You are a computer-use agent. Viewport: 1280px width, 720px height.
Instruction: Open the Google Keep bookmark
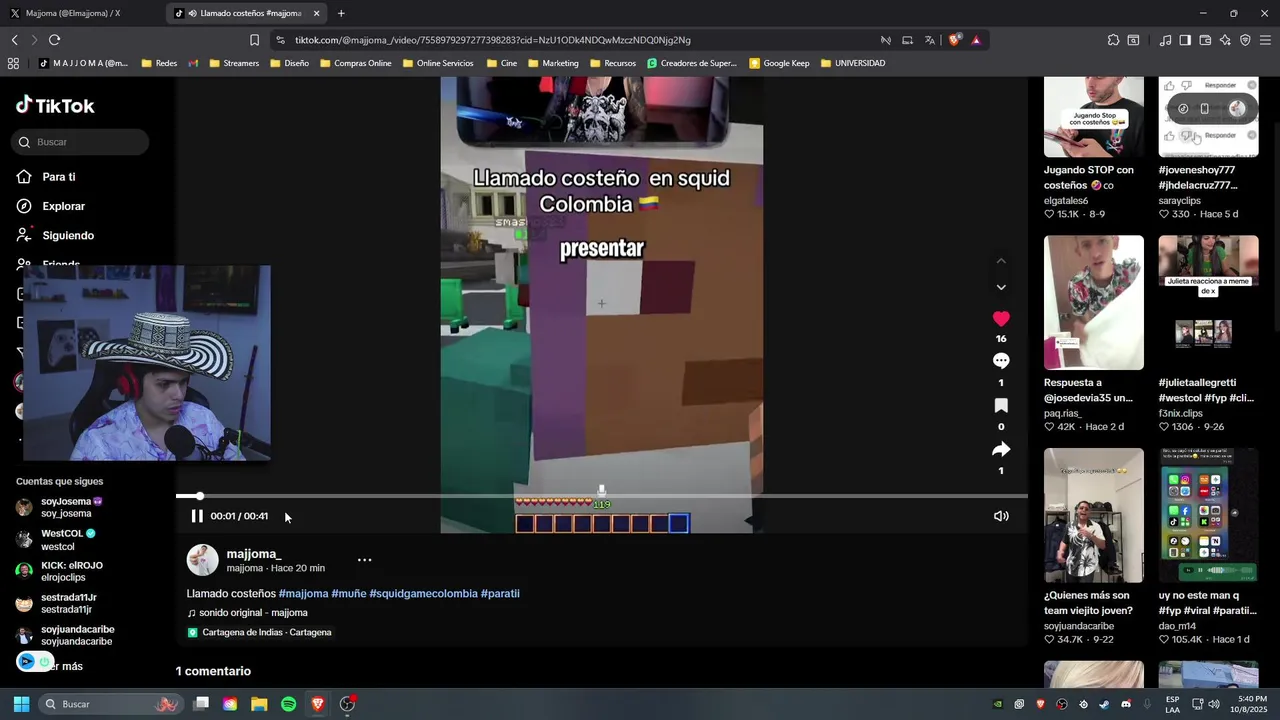779,63
